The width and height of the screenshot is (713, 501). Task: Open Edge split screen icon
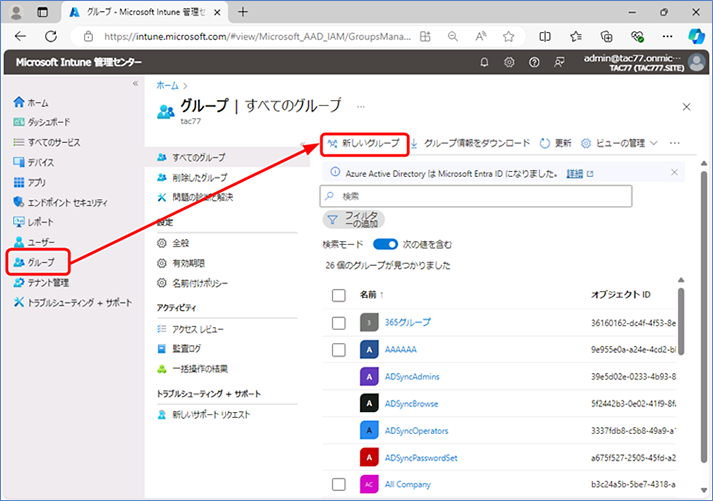pos(545,36)
